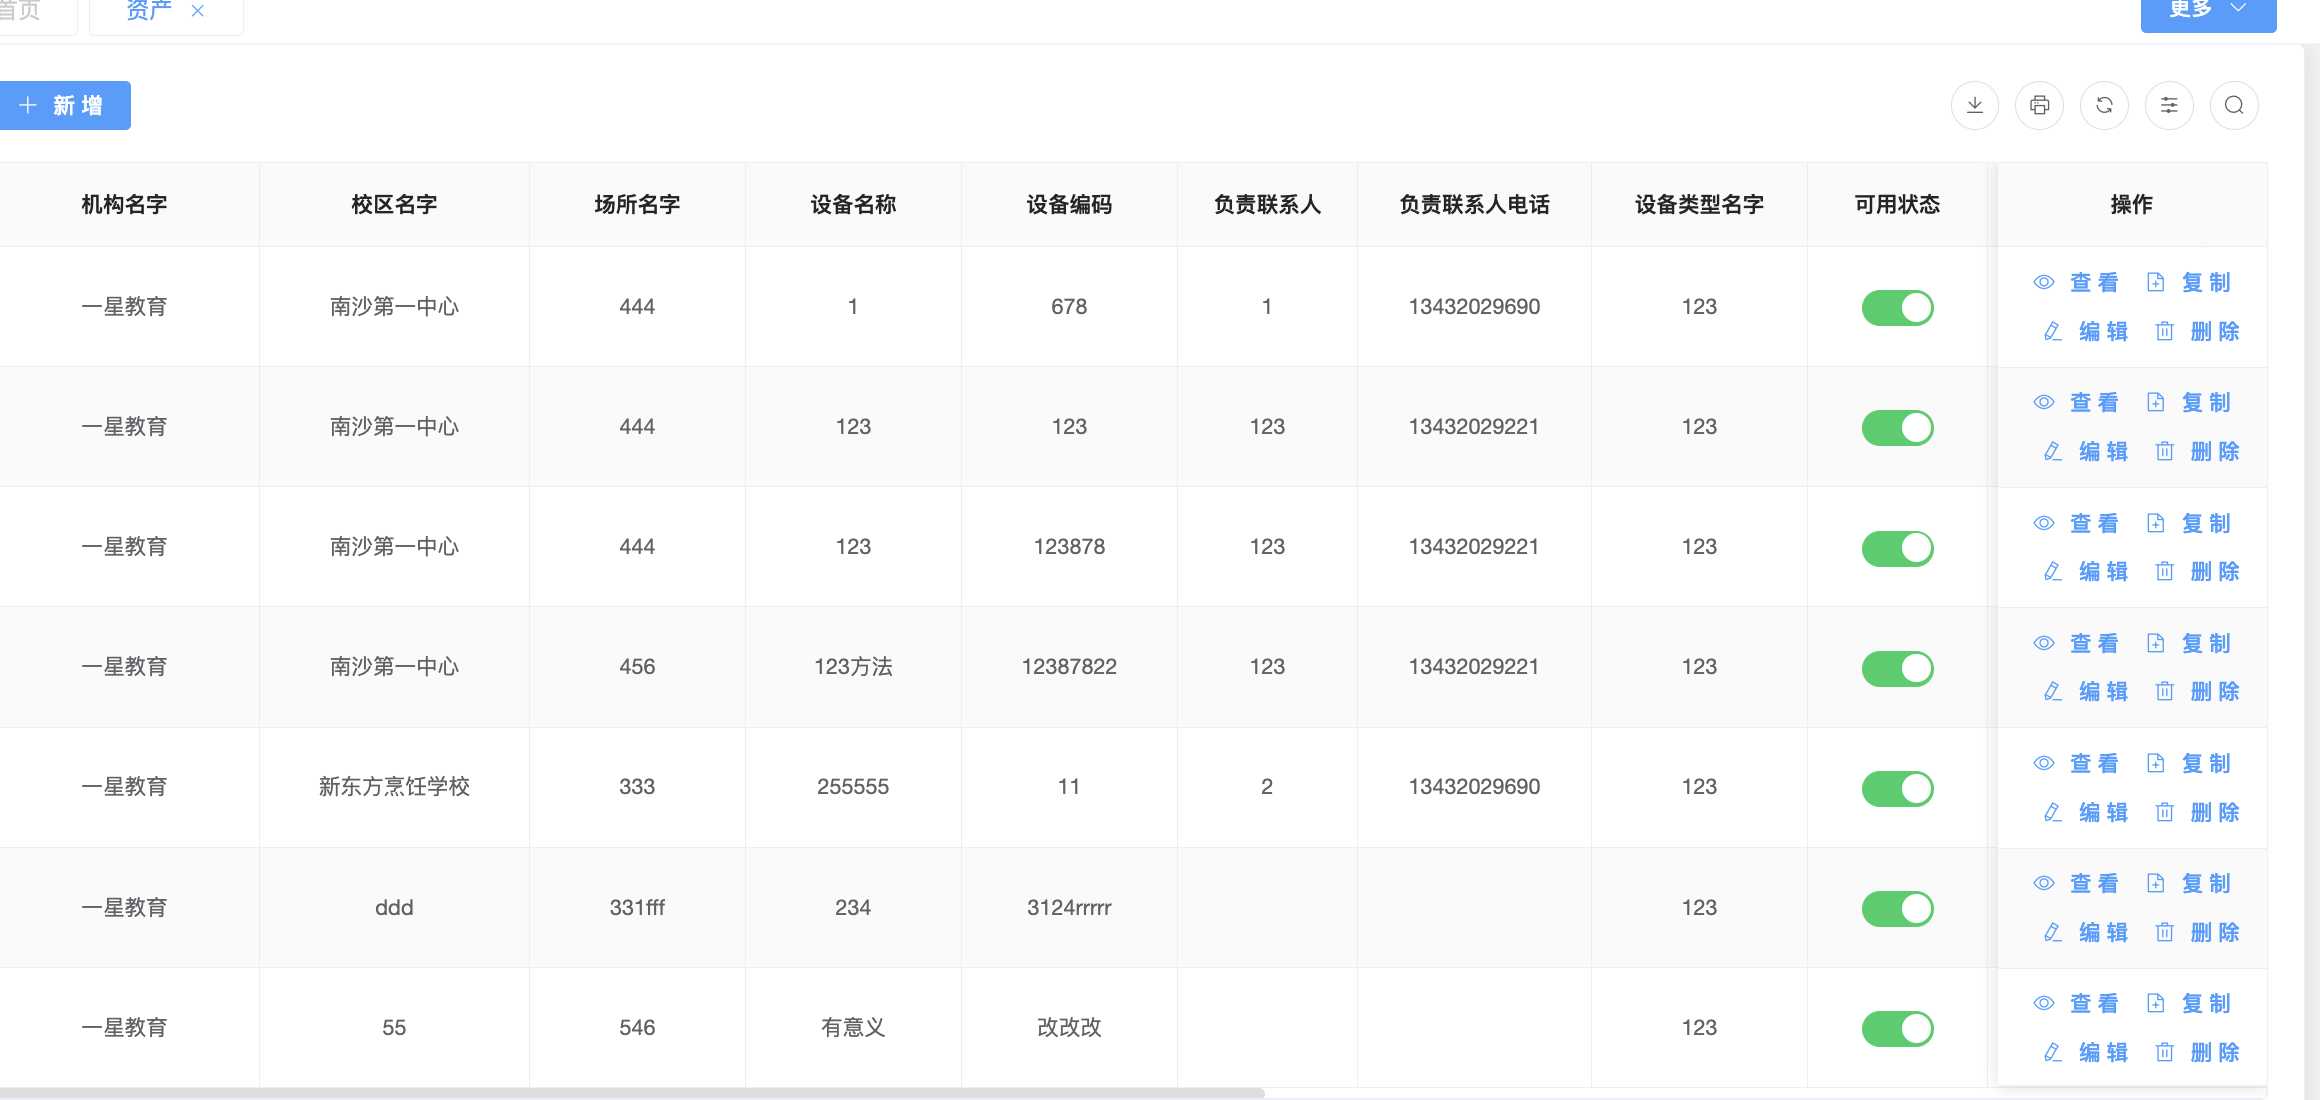The height and width of the screenshot is (1100, 2320).
Task: Toggle availability for device code 678
Action: pos(1897,307)
